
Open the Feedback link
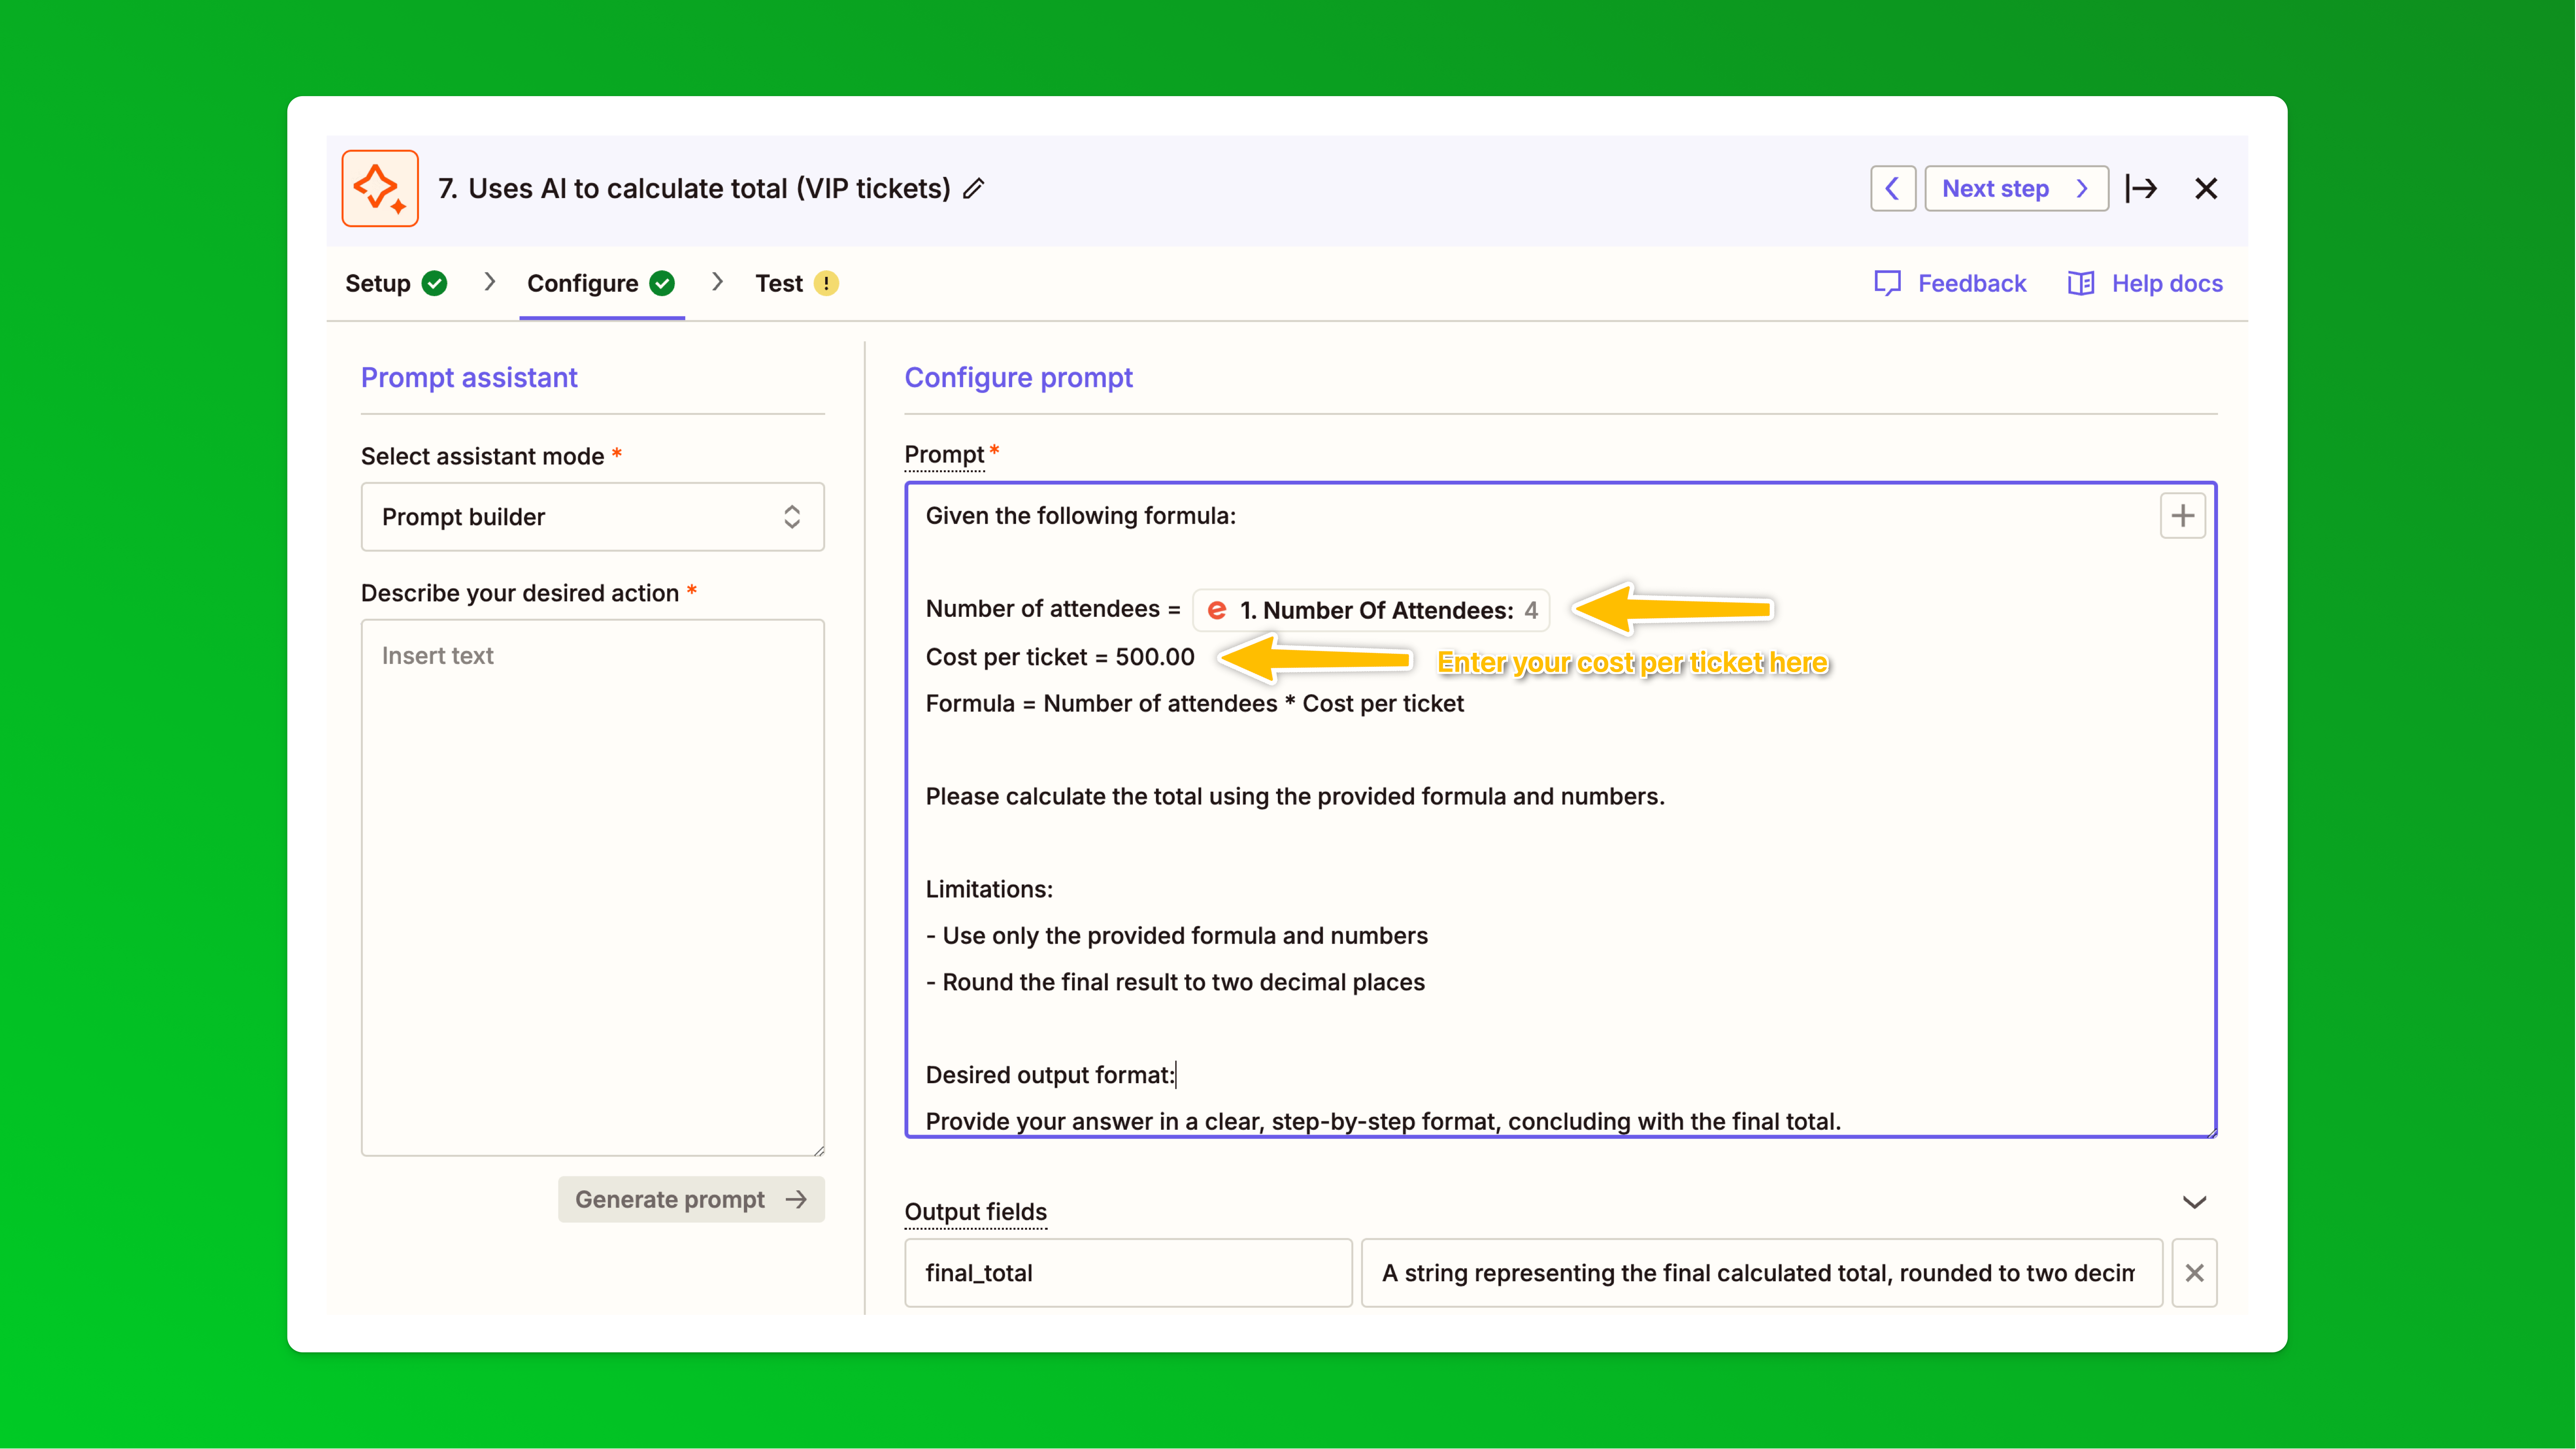[1950, 283]
